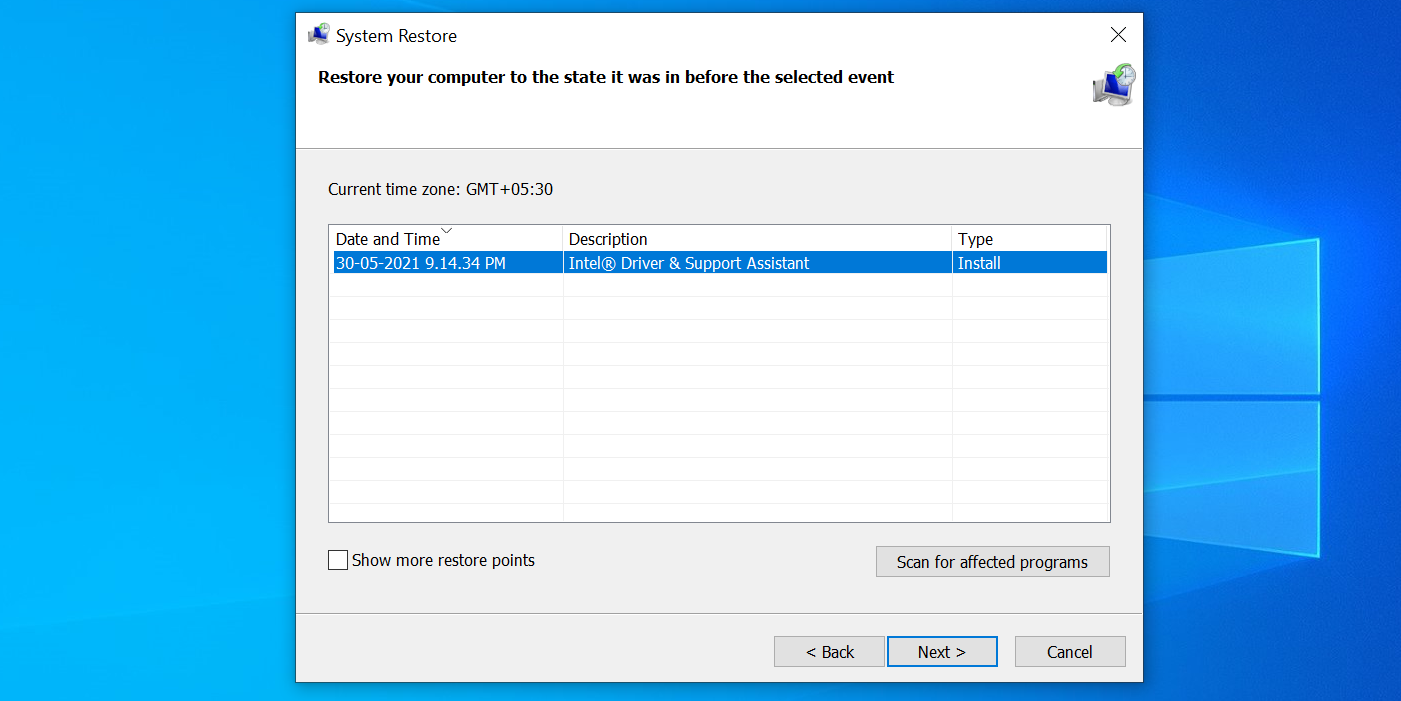Click the sort arrow on Date and Time

pos(447,230)
